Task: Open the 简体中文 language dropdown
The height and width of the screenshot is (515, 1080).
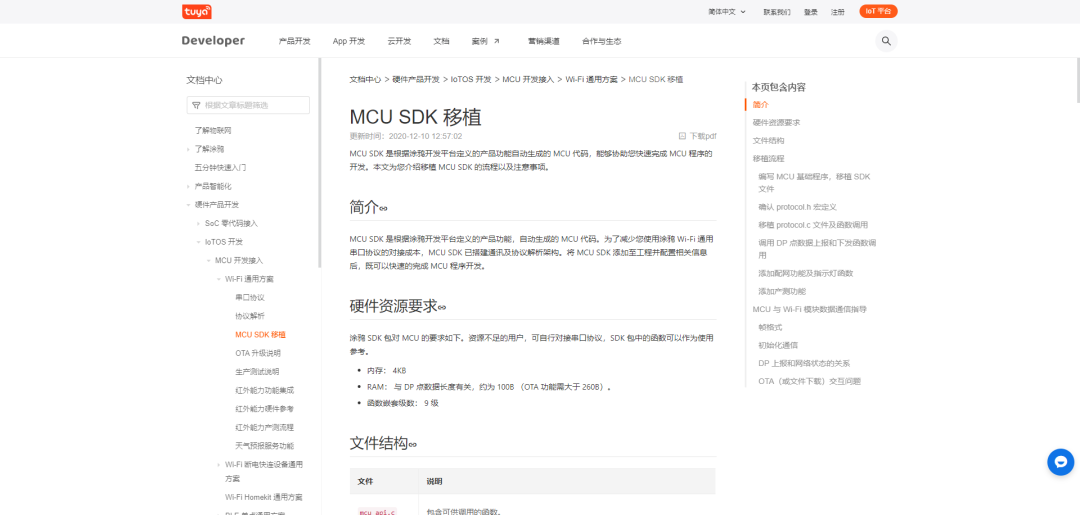Action: [727, 12]
